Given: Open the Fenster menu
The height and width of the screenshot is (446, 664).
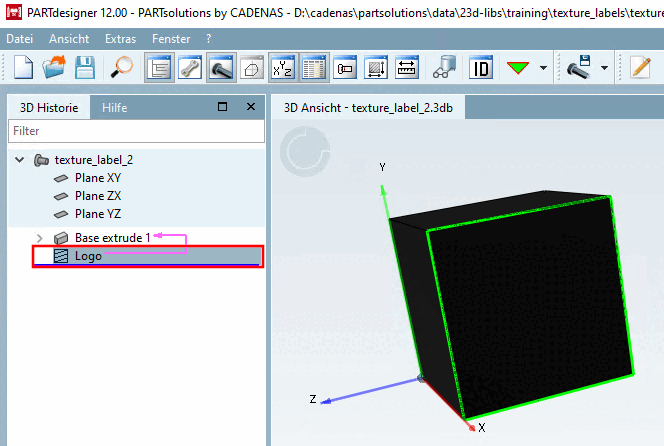Looking at the screenshot, I should pyautogui.click(x=171, y=39).
